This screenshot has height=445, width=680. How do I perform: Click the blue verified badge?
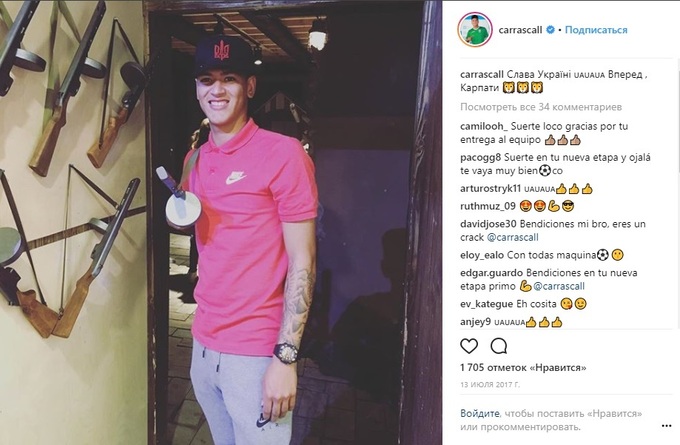(550, 30)
